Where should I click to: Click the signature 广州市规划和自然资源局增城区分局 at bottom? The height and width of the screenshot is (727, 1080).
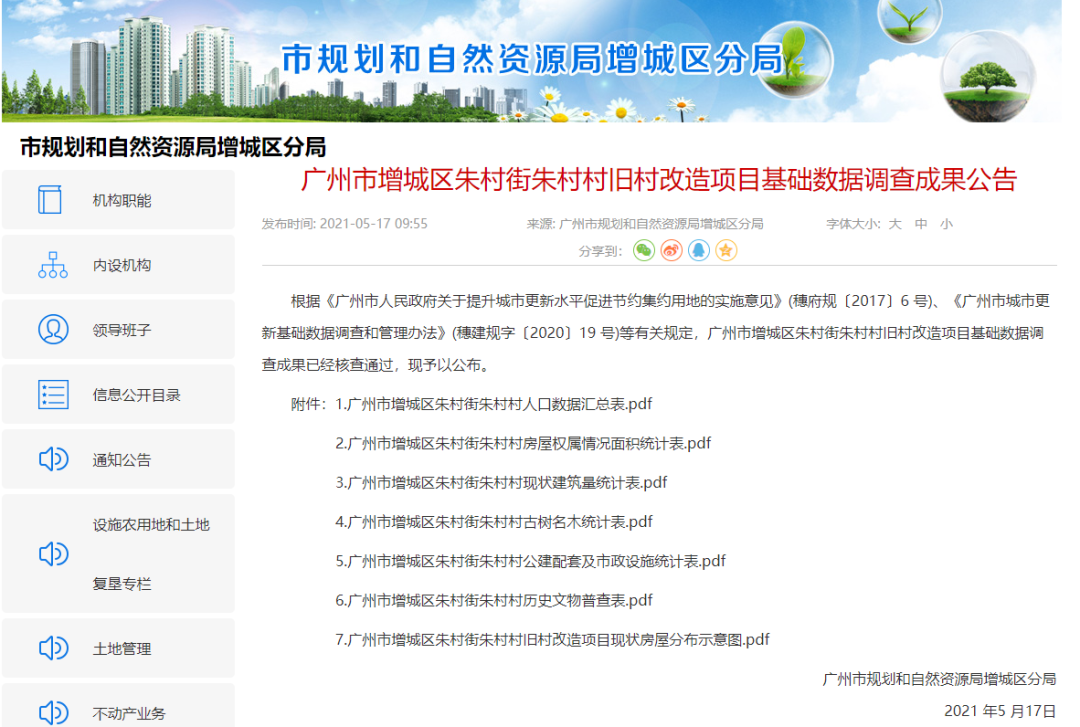[x=939, y=679]
